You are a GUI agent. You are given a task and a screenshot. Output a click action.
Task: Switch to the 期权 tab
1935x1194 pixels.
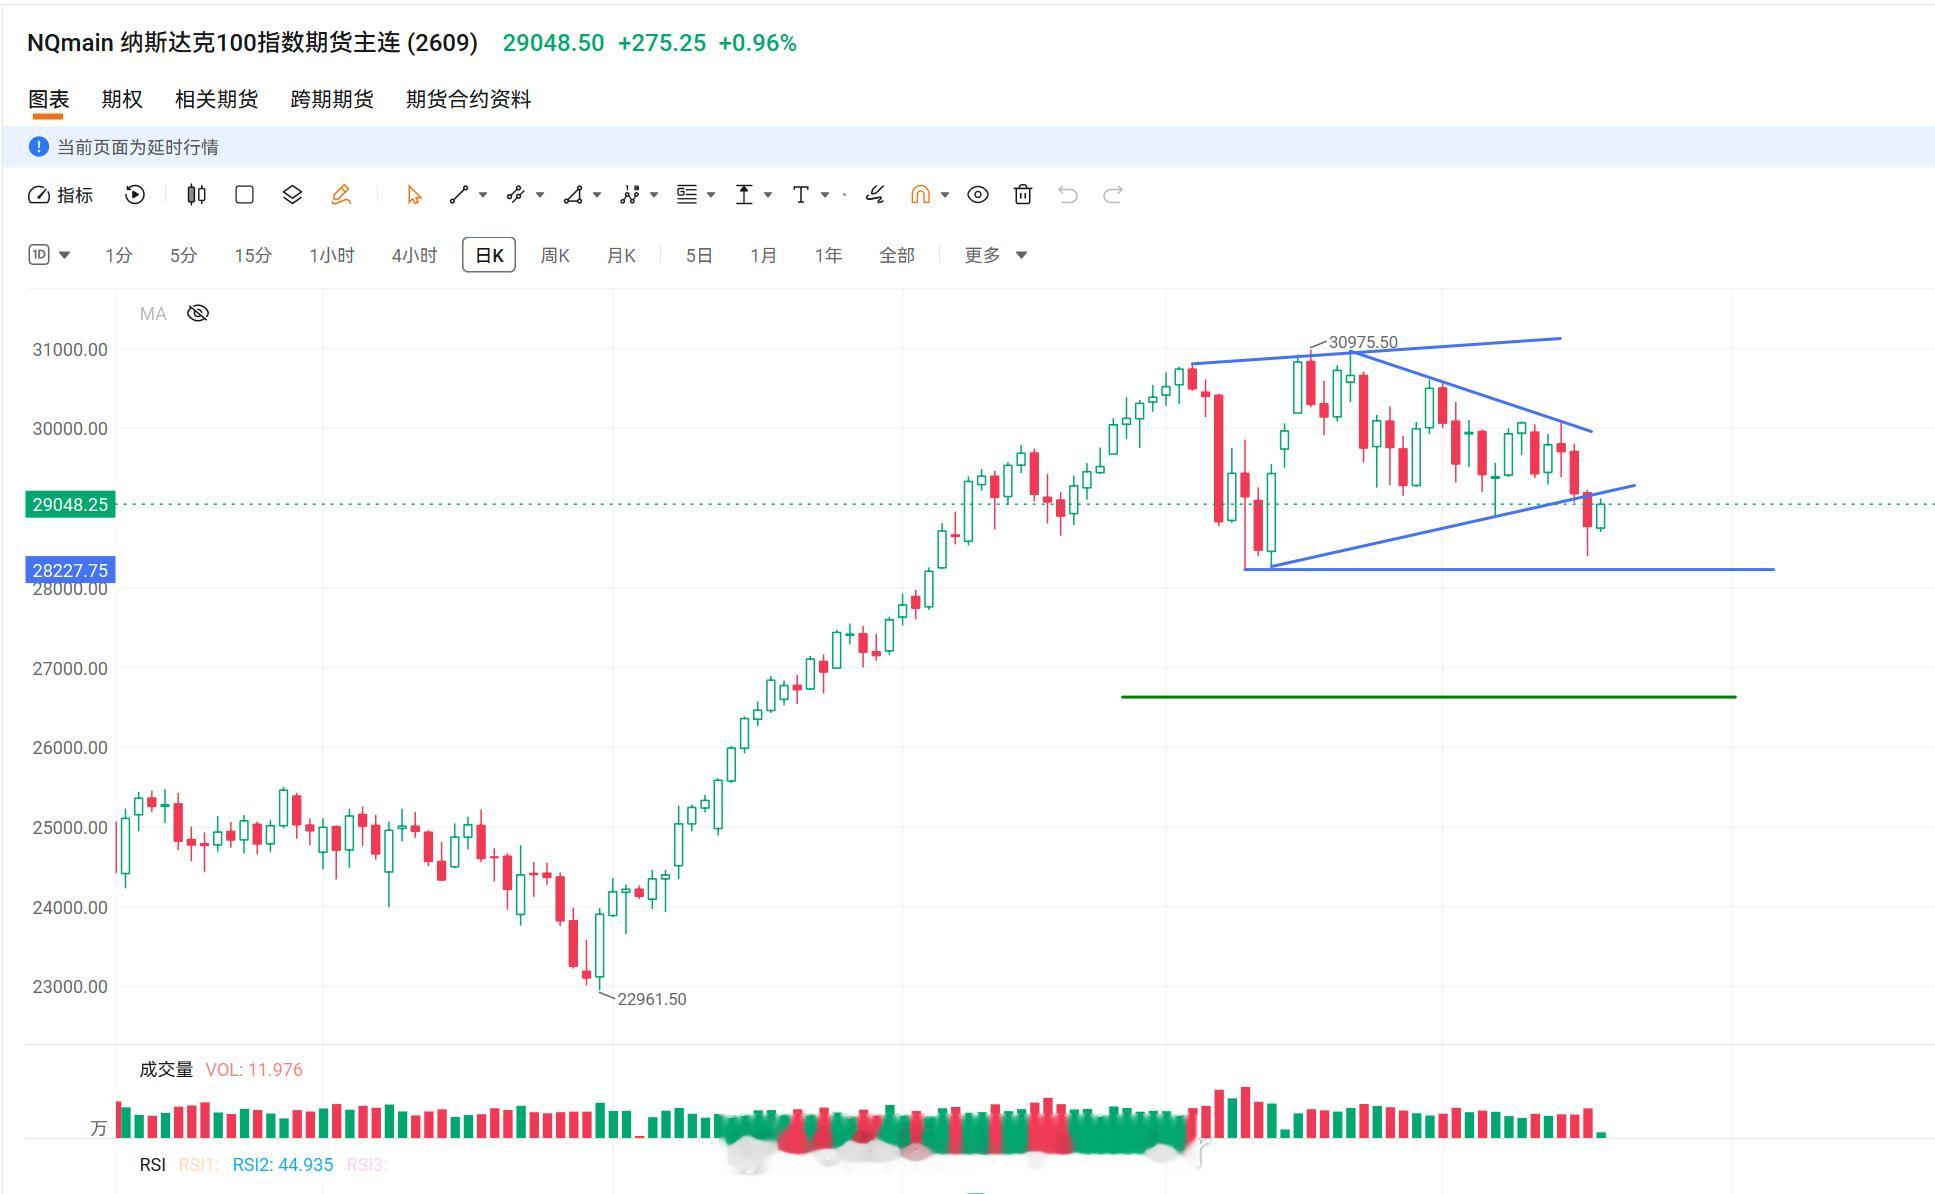[122, 99]
